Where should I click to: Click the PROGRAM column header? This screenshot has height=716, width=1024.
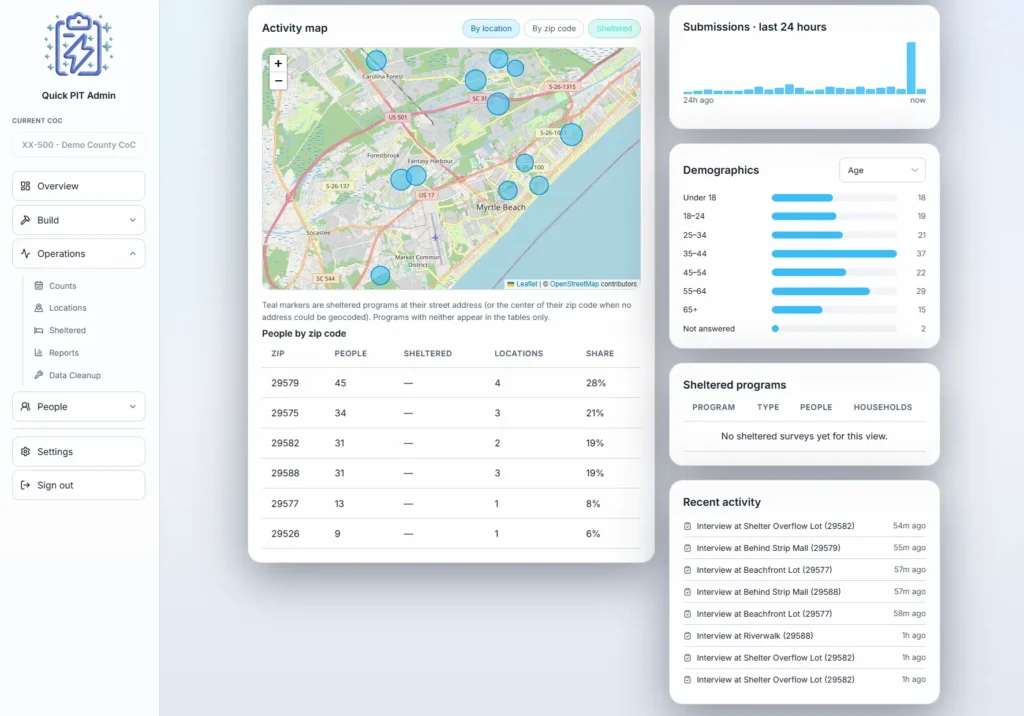click(x=713, y=407)
